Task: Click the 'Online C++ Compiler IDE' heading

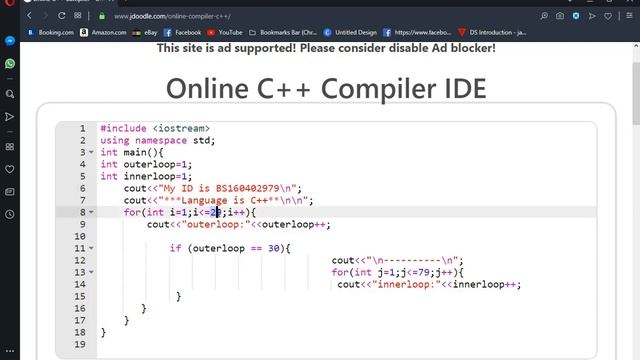Action: [326, 89]
